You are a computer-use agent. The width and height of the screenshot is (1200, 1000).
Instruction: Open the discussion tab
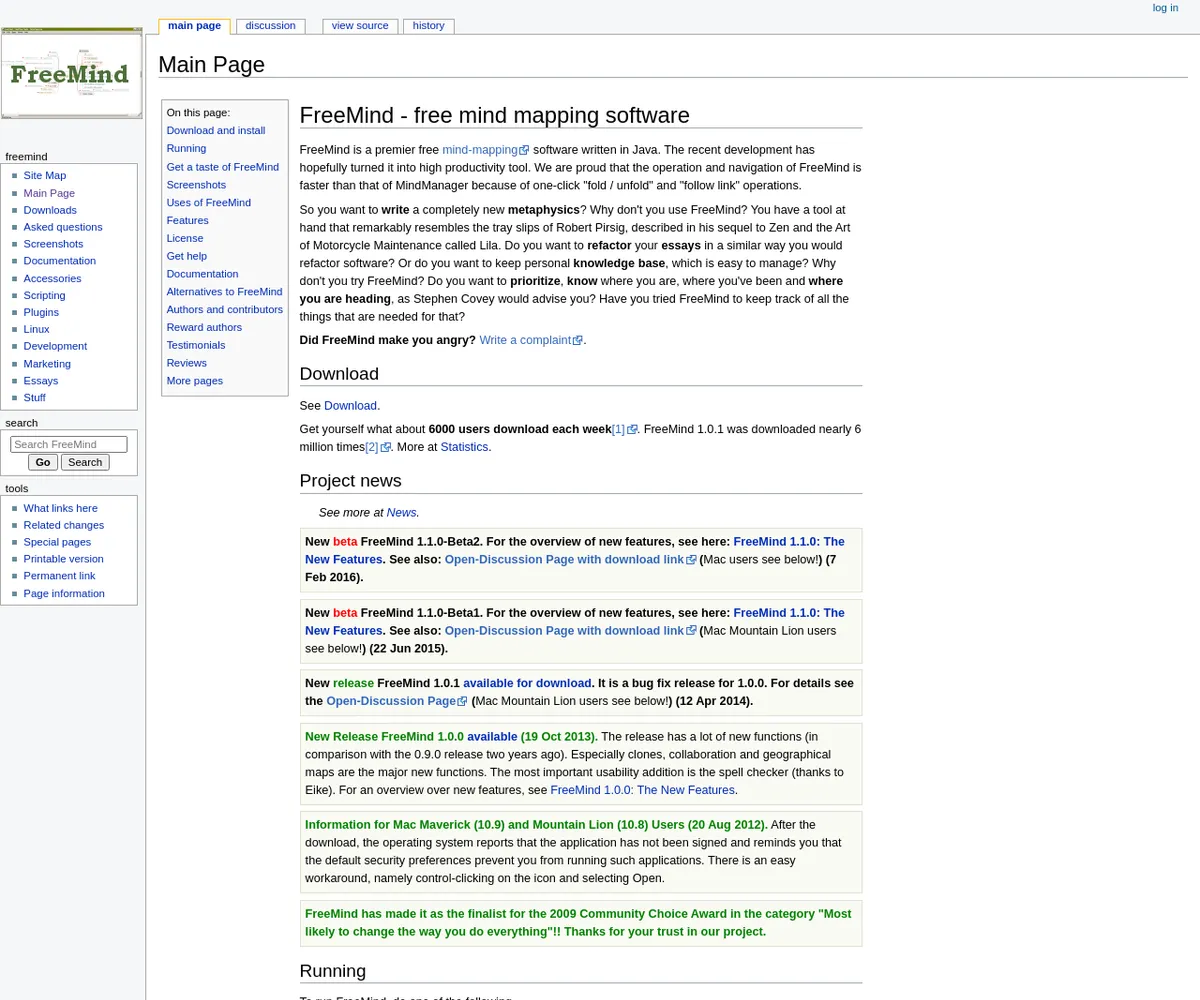(x=270, y=26)
